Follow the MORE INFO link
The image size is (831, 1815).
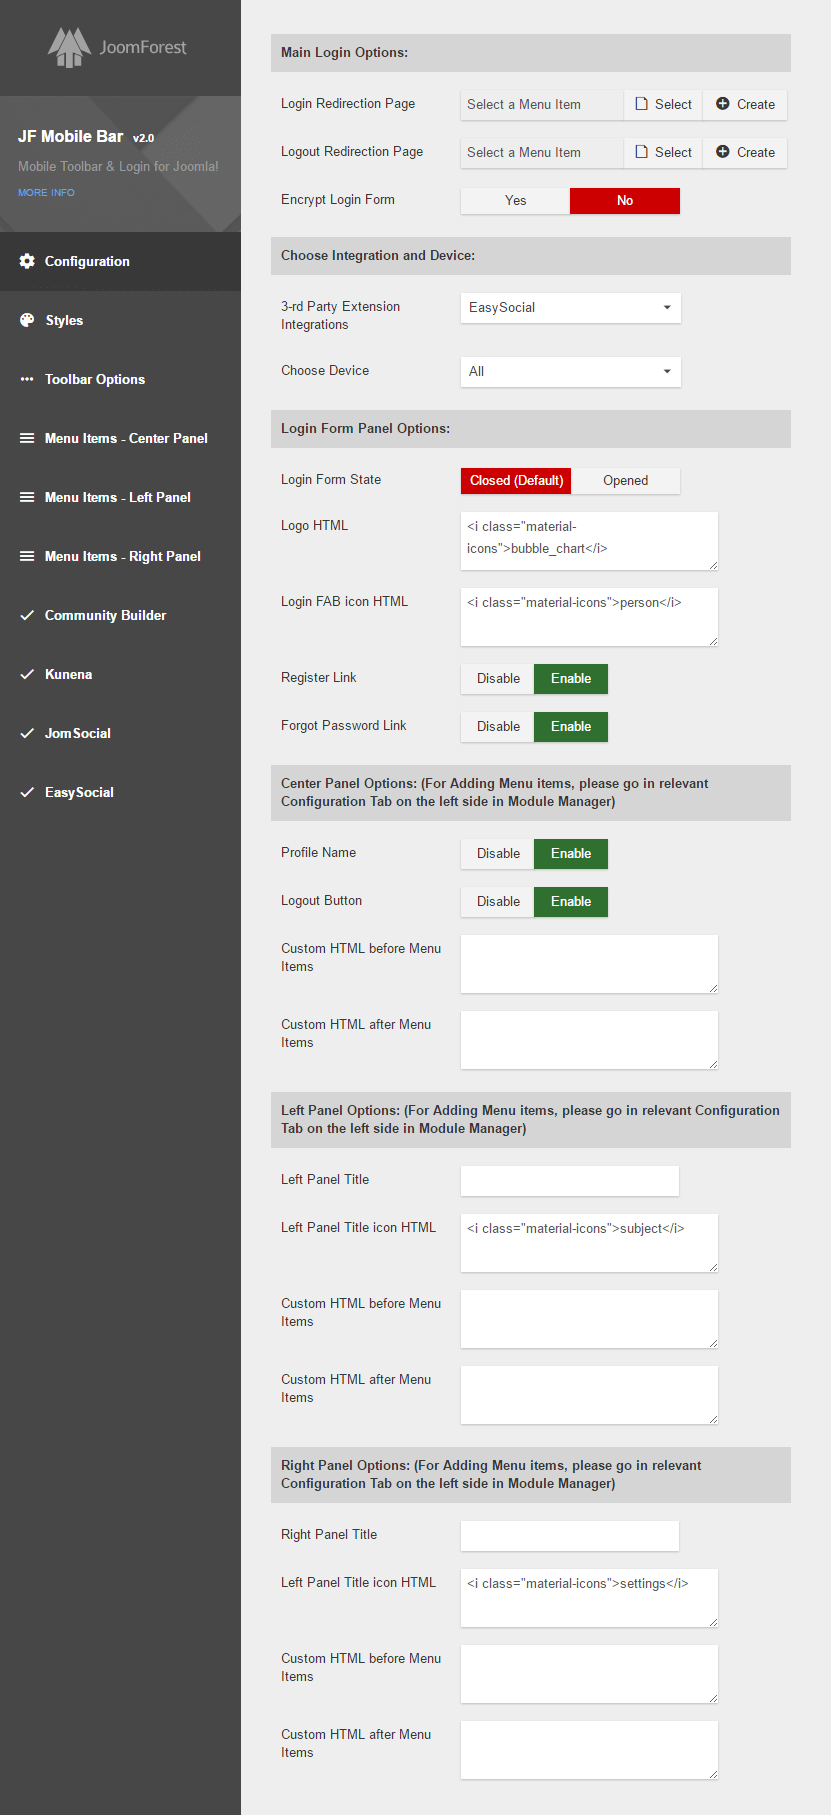[x=46, y=192]
